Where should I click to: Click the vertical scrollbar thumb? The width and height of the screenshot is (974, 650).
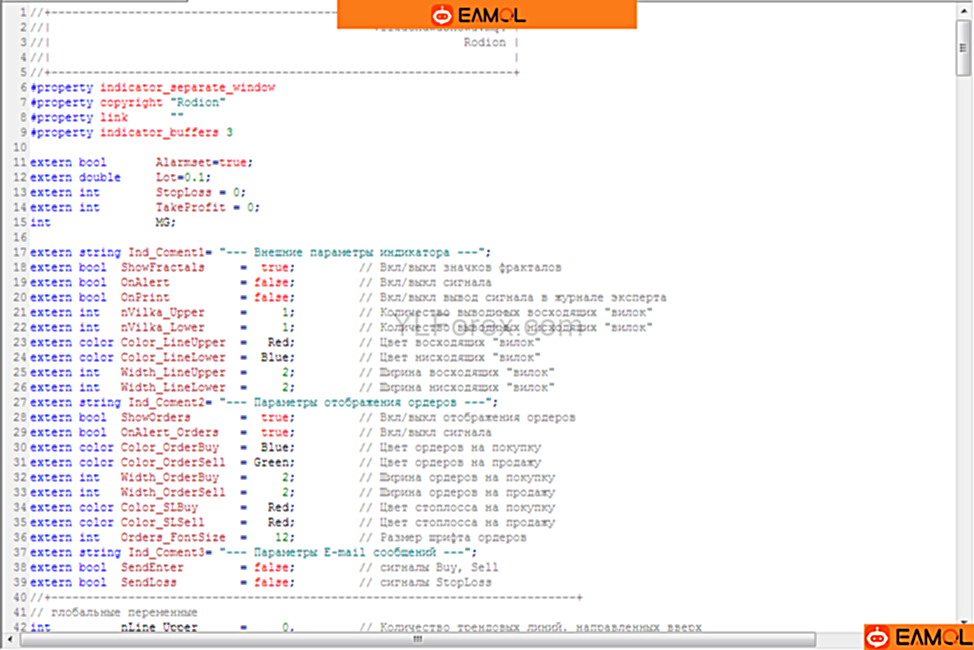963,45
